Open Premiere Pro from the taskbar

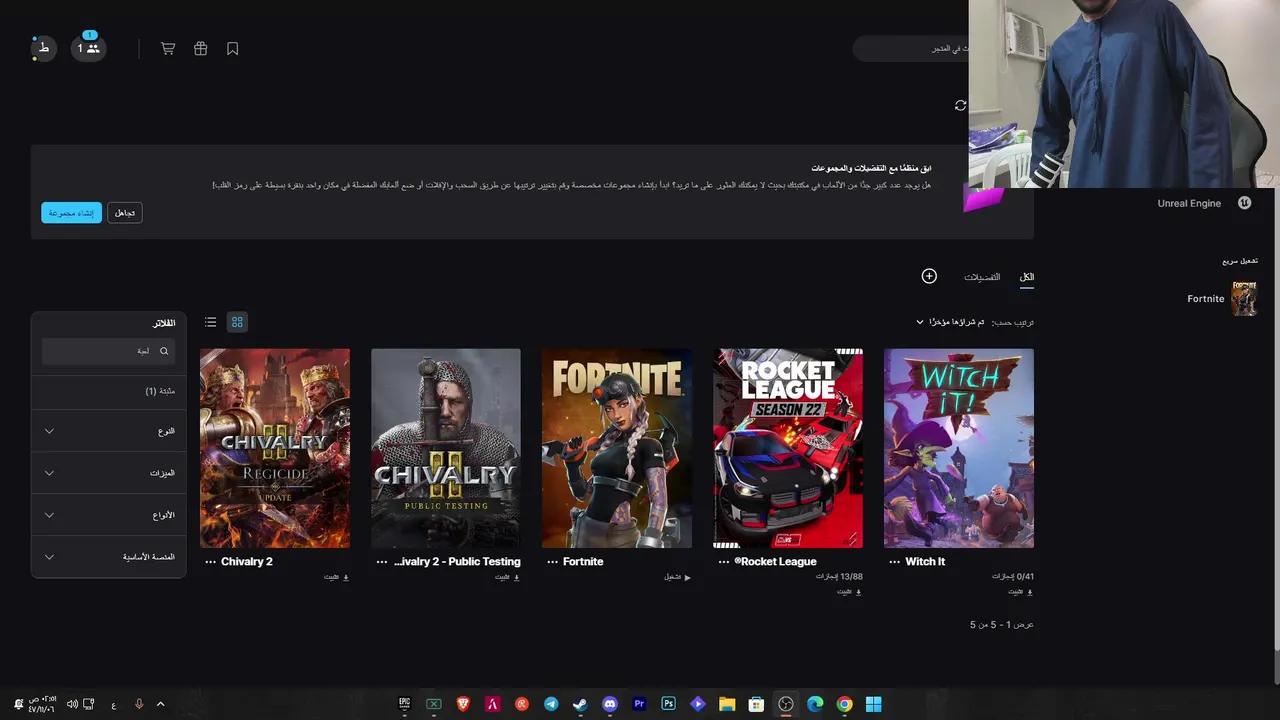tap(639, 704)
